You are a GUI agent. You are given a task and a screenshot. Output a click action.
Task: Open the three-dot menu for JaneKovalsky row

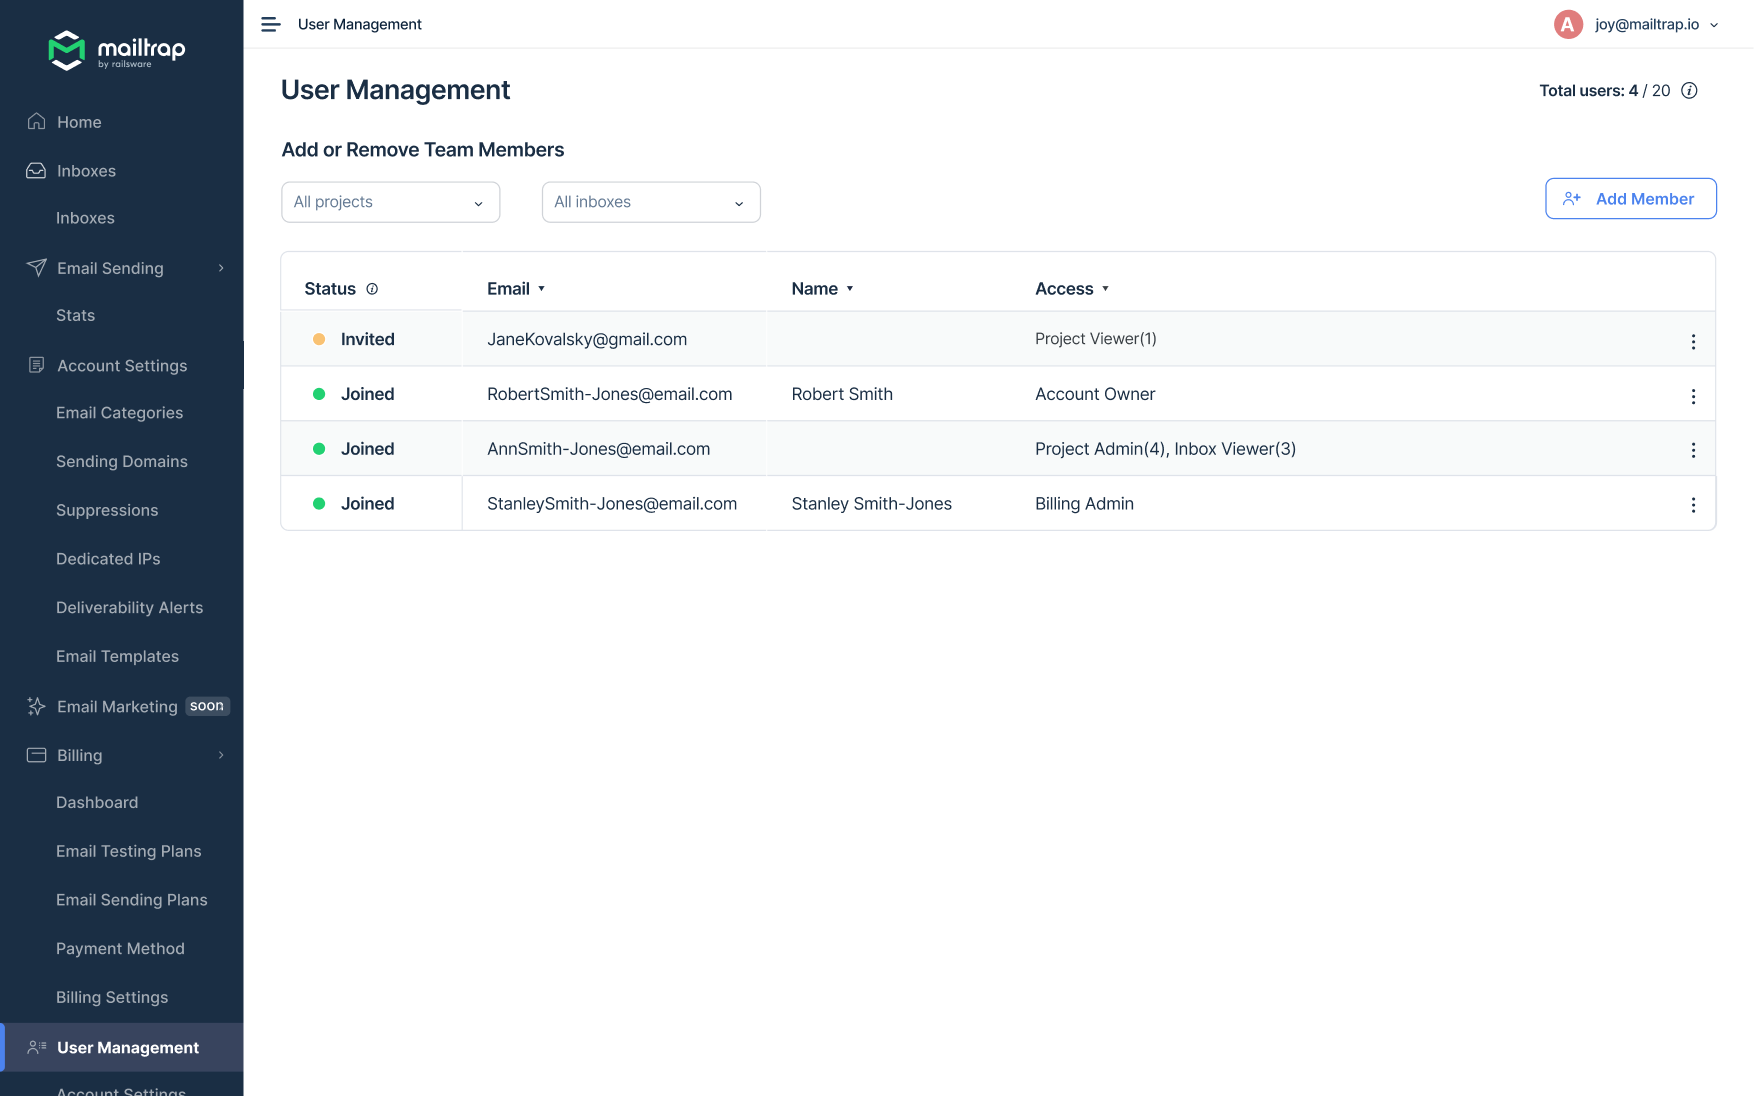pos(1693,342)
